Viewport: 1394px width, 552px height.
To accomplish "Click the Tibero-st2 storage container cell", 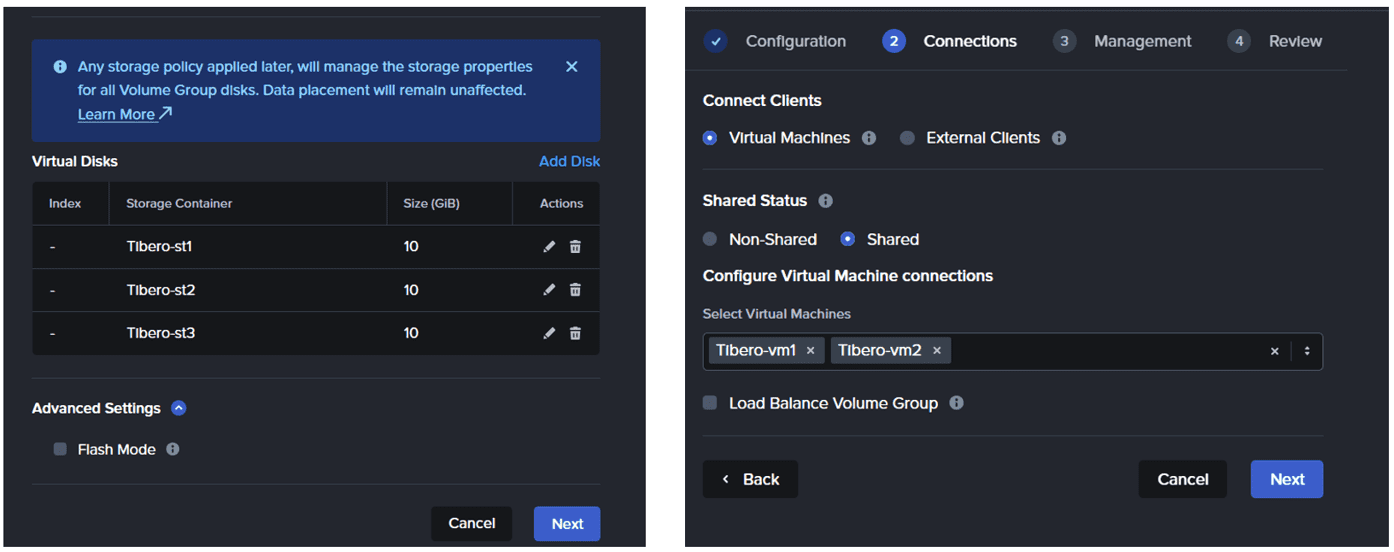I will point(248,290).
